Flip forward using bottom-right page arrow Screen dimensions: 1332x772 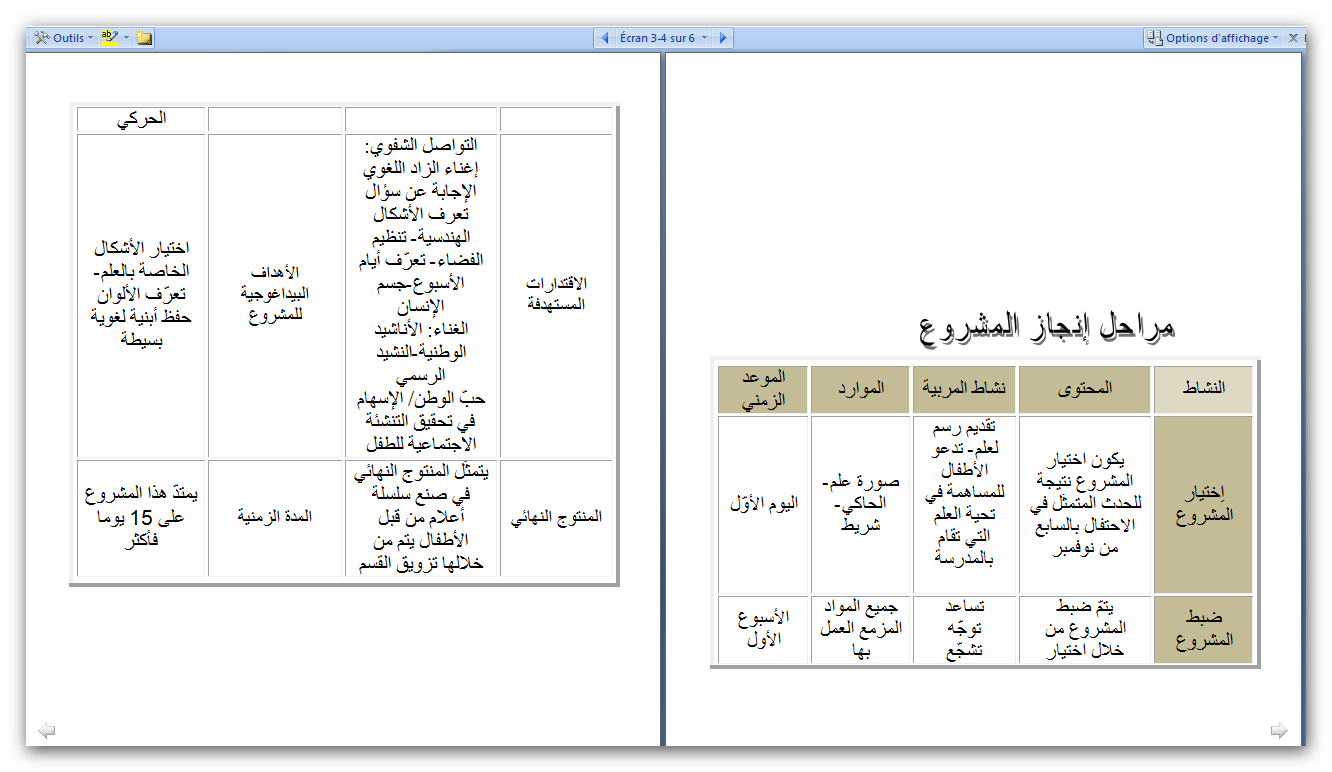click(1279, 731)
